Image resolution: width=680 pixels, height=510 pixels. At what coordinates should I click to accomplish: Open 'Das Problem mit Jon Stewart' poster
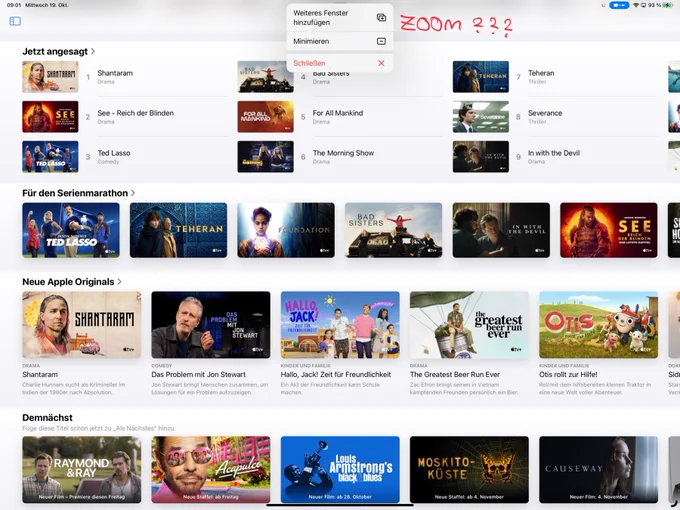[211, 325]
